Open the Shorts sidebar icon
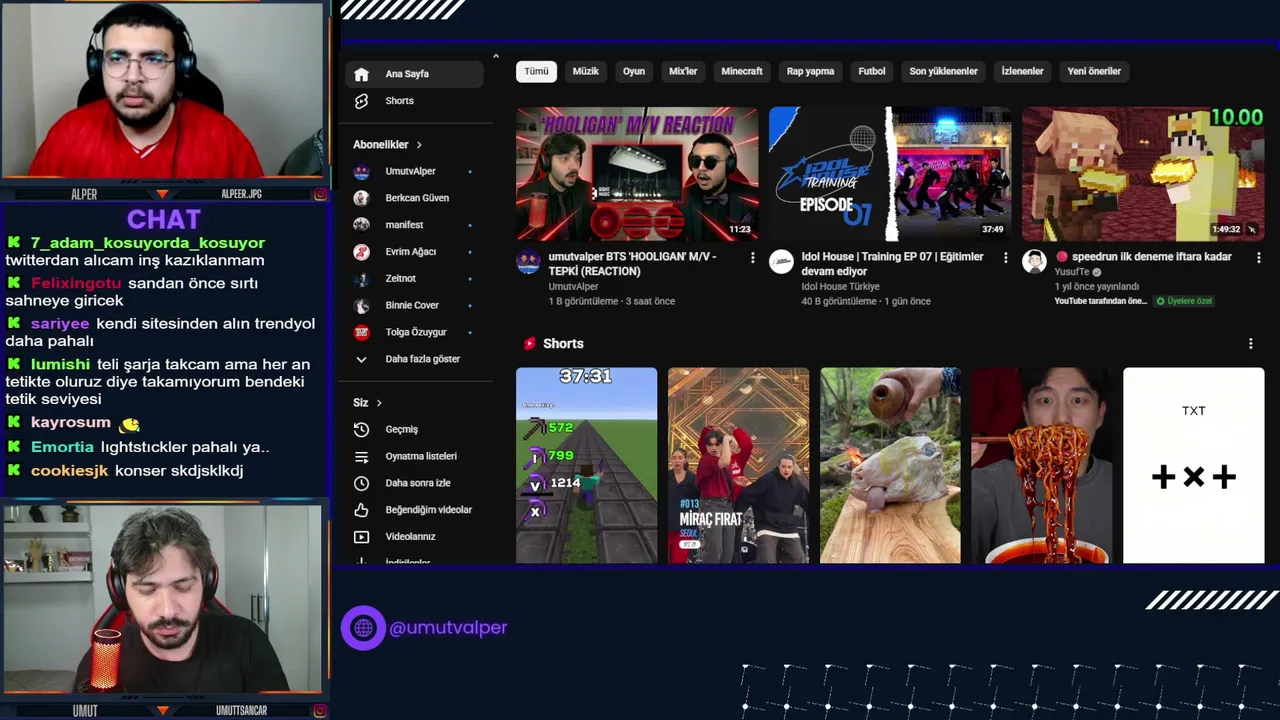This screenshot has width=1280, height=720. [362, 101]
